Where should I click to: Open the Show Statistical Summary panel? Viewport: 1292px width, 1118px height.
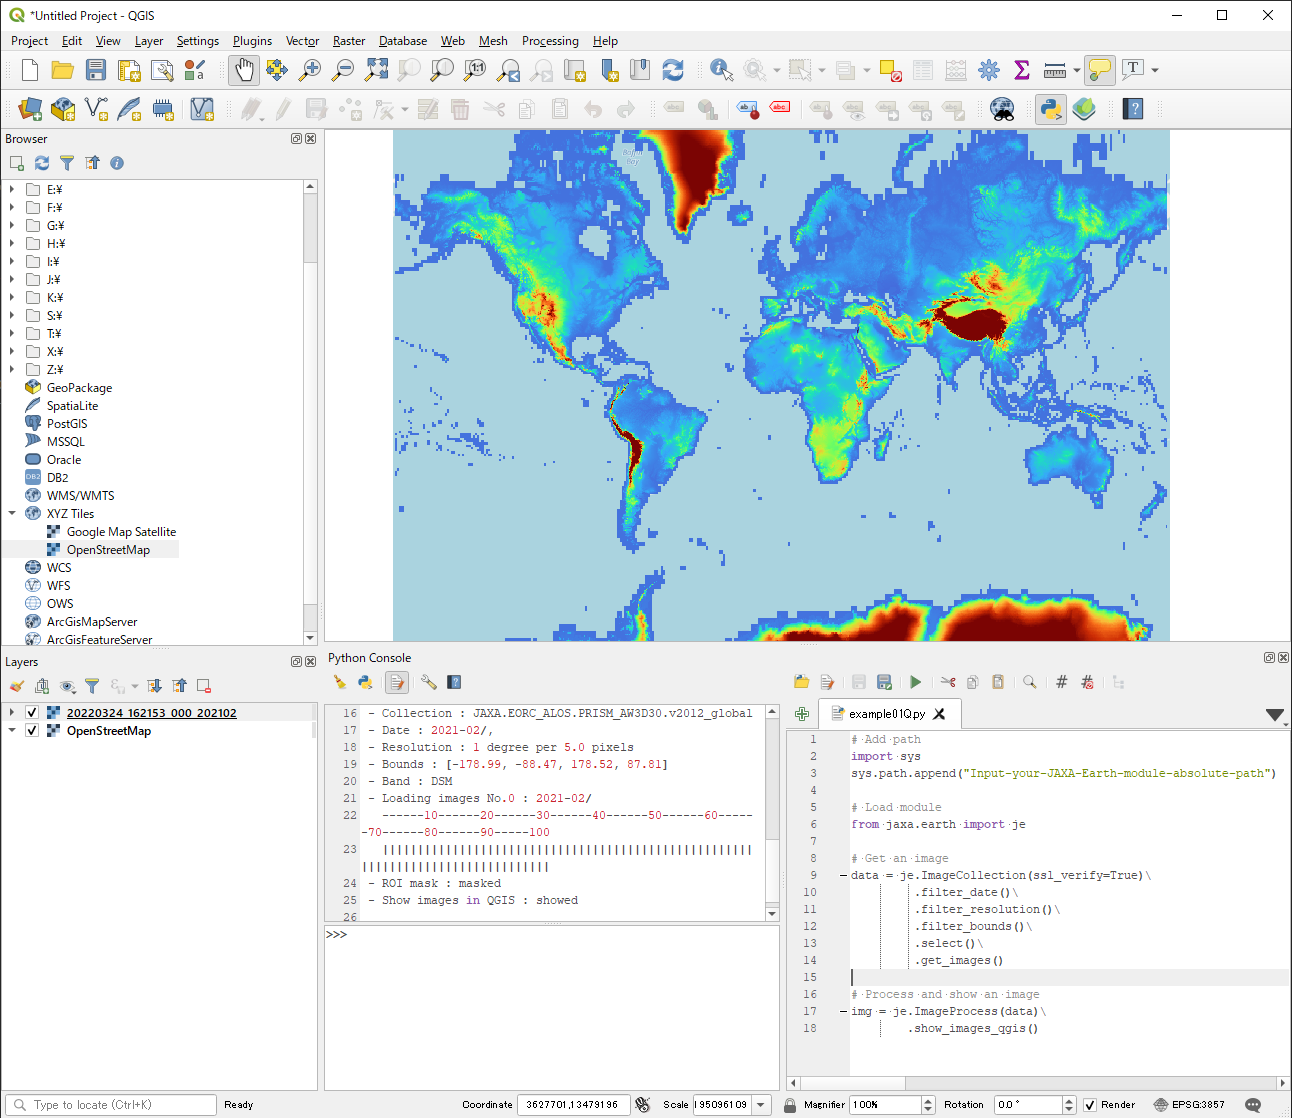coord(1022,70)
